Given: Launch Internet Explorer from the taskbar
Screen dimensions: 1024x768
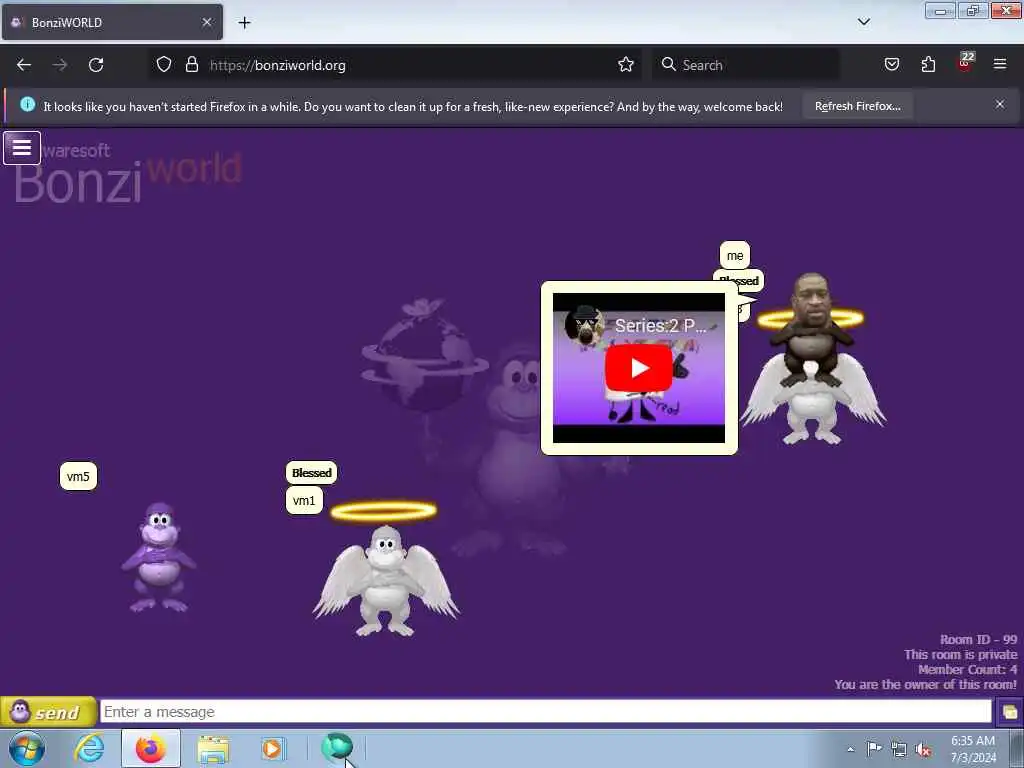Looking at the screenshot, I should pyautogui.click(x=89, y=748).
